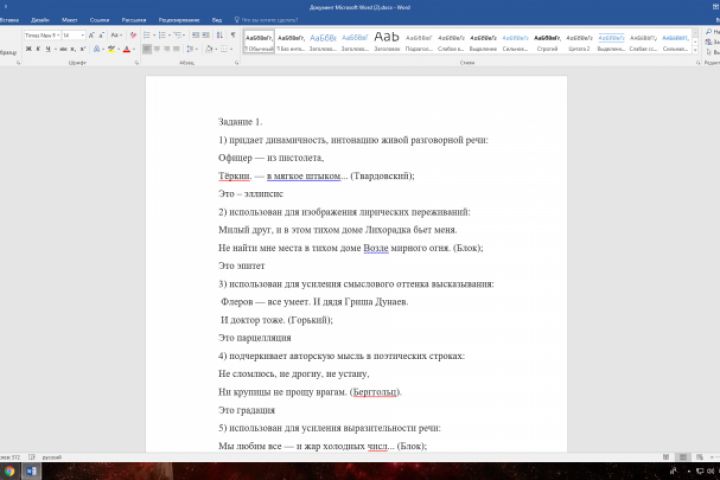Toggle underline formatting button
The image size is (720, 480).
47,49
